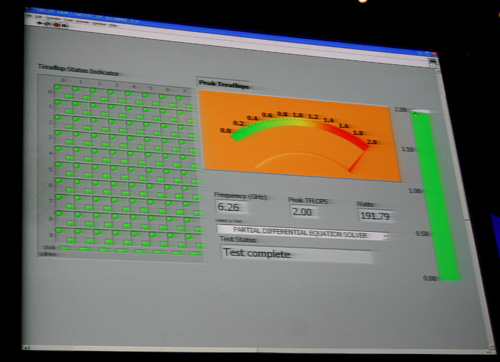Open the Partial Differential Equation Solver dropdown
The width and height of the screenshot is (500, 362).
click(302, 233)
